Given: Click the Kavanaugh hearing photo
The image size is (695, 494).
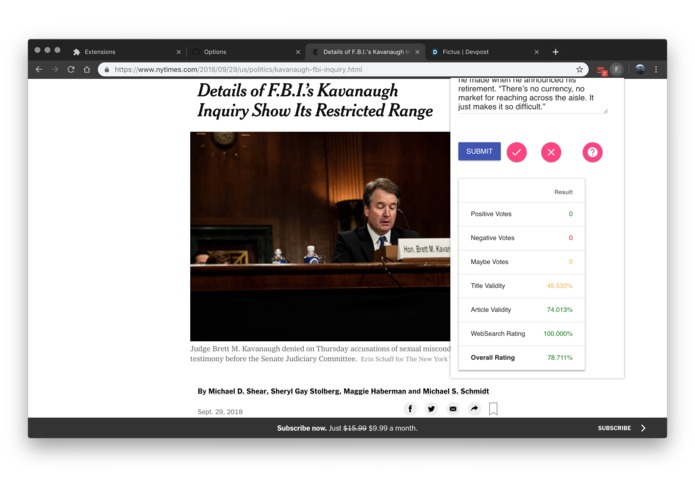Looking at the screenshot, I should click(320, 236).
